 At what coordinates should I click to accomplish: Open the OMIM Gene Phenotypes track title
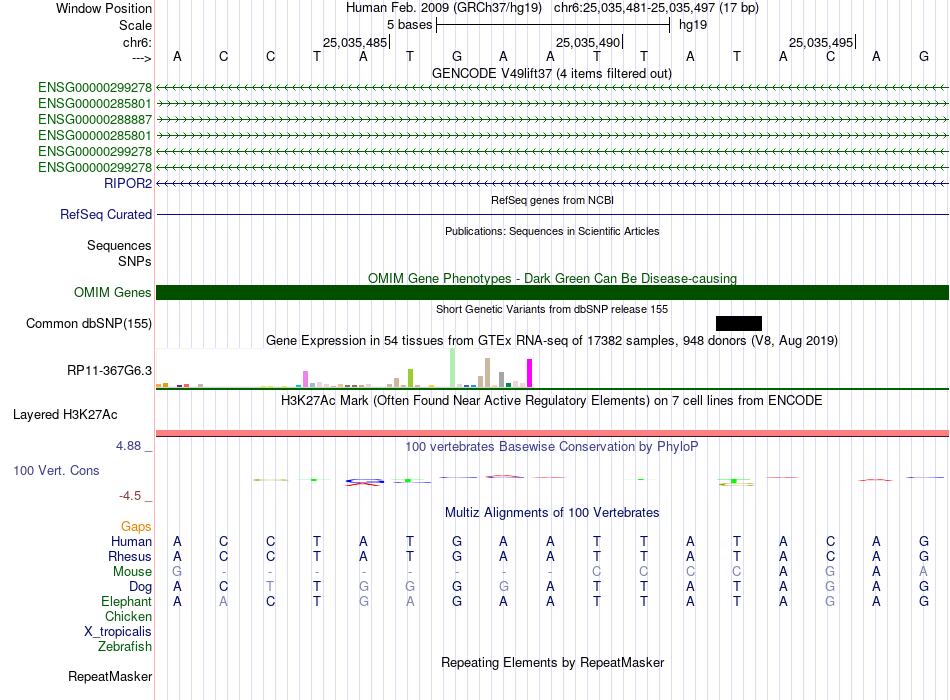point(552,278)
